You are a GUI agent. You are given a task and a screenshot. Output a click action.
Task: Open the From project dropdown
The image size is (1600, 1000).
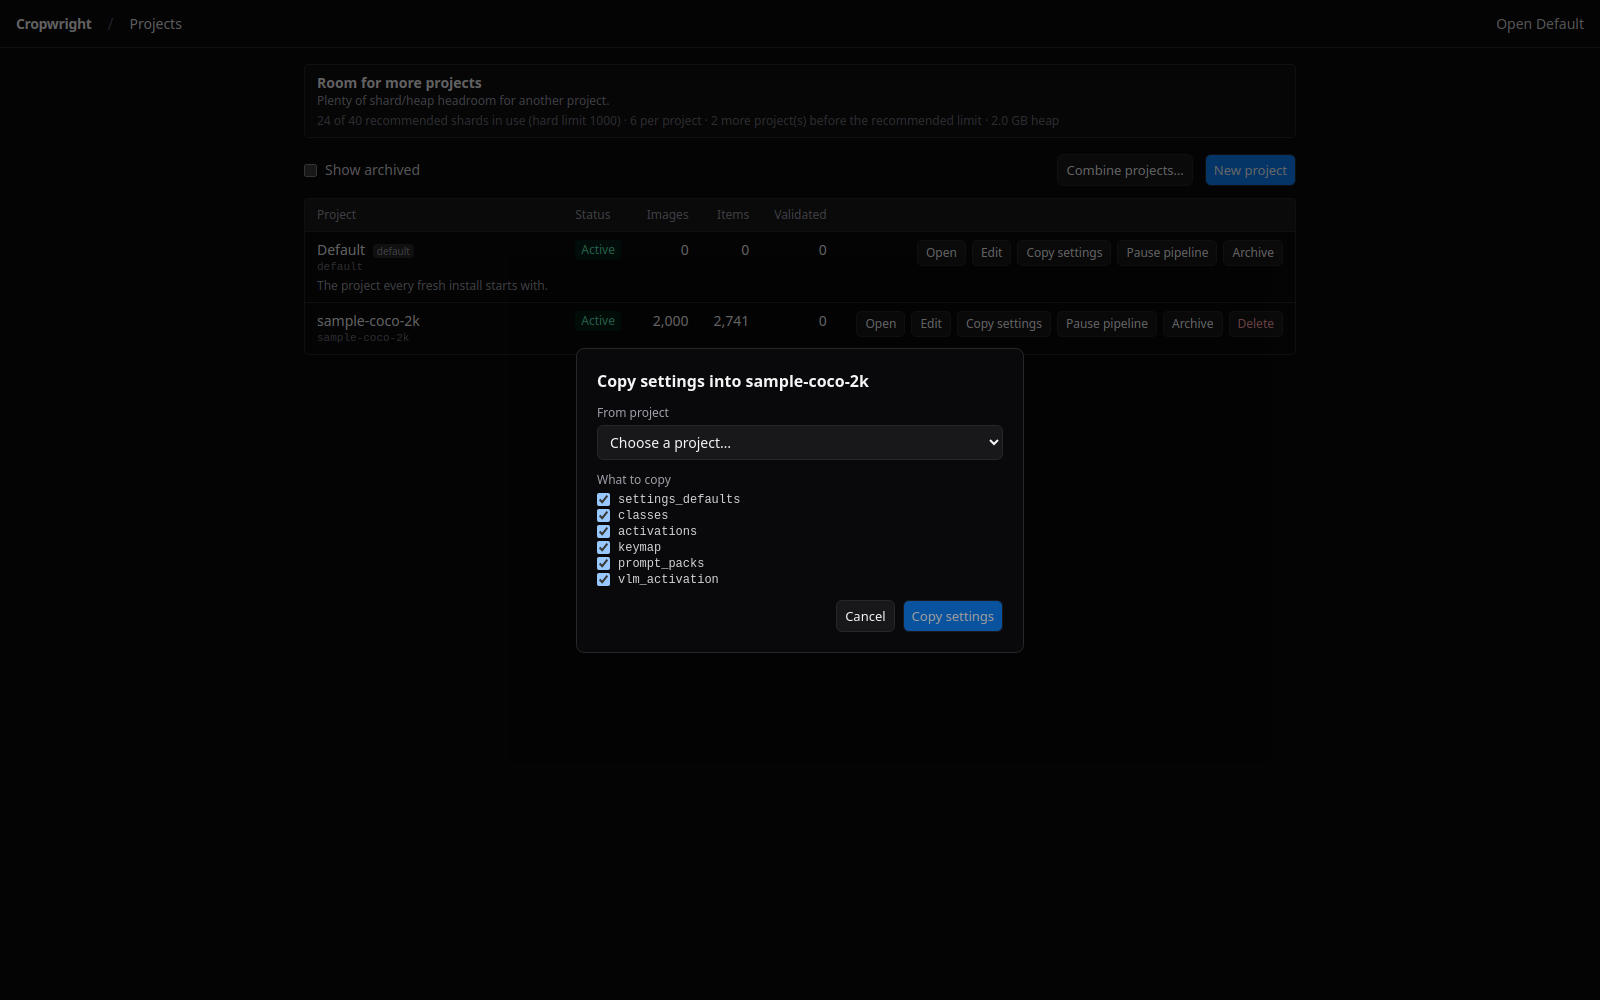coord(800,443)
